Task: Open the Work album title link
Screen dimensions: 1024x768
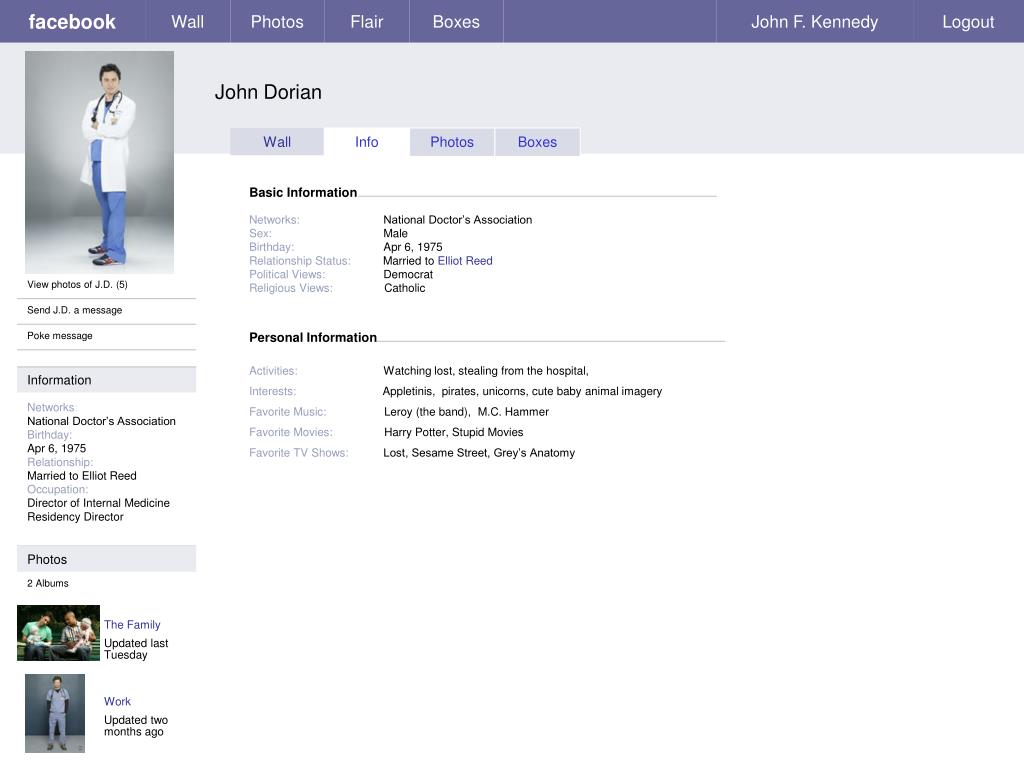Action: point(118,701)
